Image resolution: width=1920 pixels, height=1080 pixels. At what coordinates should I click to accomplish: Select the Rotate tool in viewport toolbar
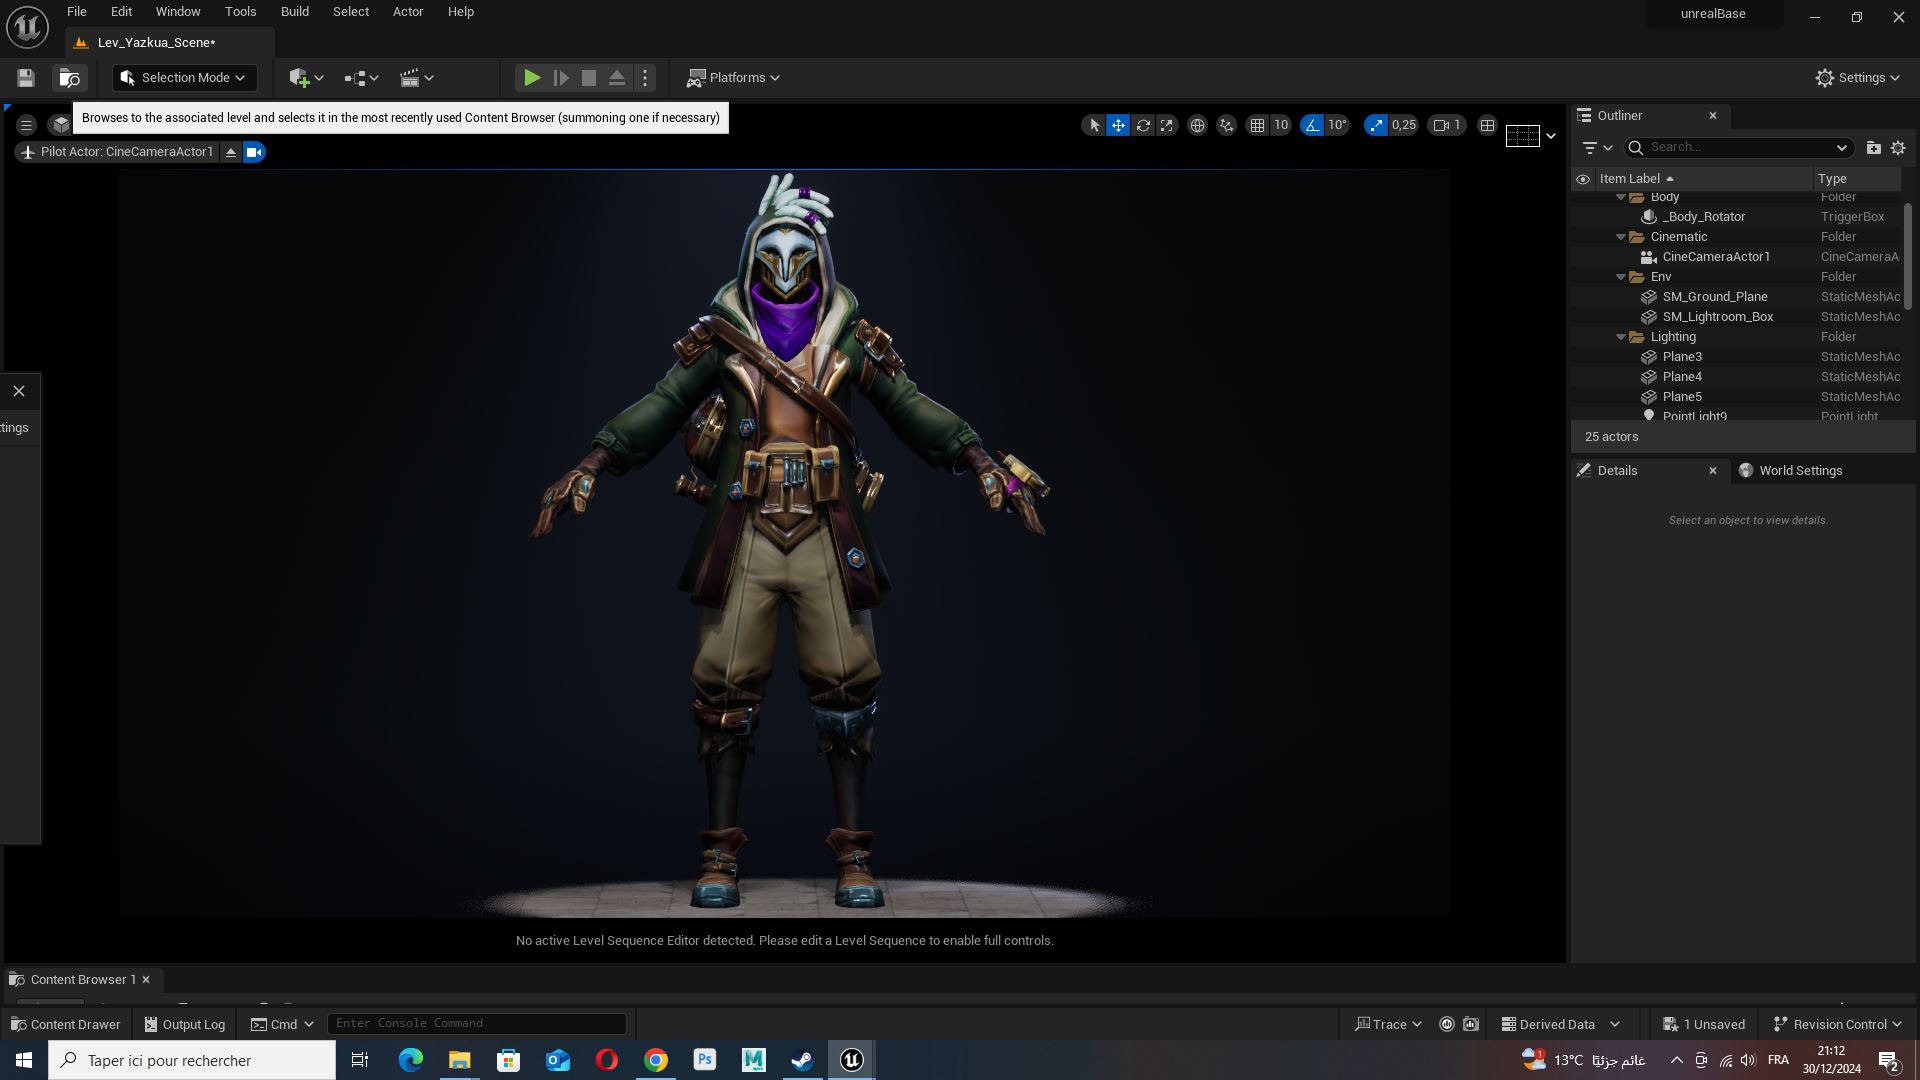coord(1143,125)
